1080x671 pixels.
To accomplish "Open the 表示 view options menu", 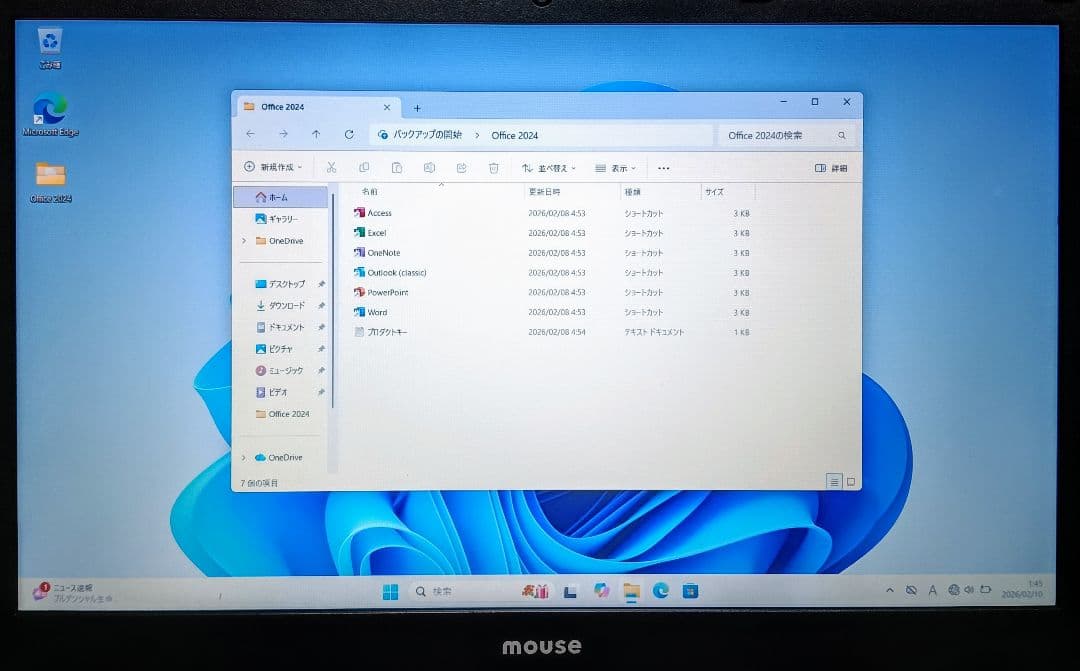I will (x=617, y=168).
